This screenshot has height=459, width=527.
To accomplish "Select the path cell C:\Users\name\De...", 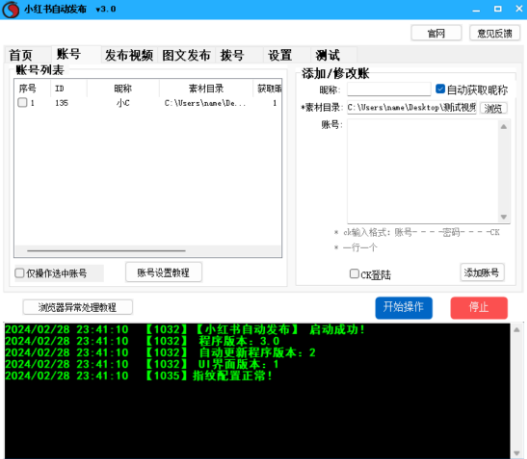I will pos(205,103).
